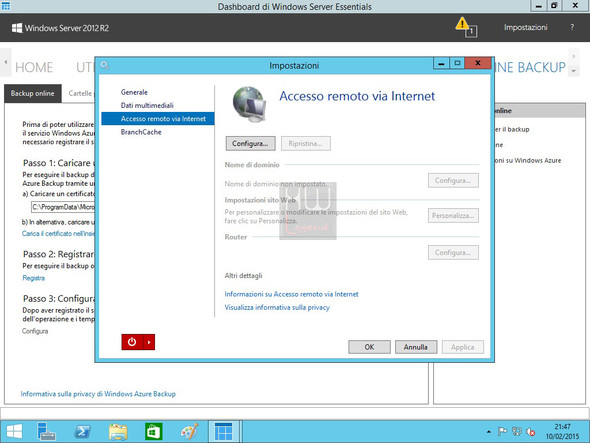Open Start button on taskbar
The width and height of the screenshot is (590, 443).
(x=15, y=431)
